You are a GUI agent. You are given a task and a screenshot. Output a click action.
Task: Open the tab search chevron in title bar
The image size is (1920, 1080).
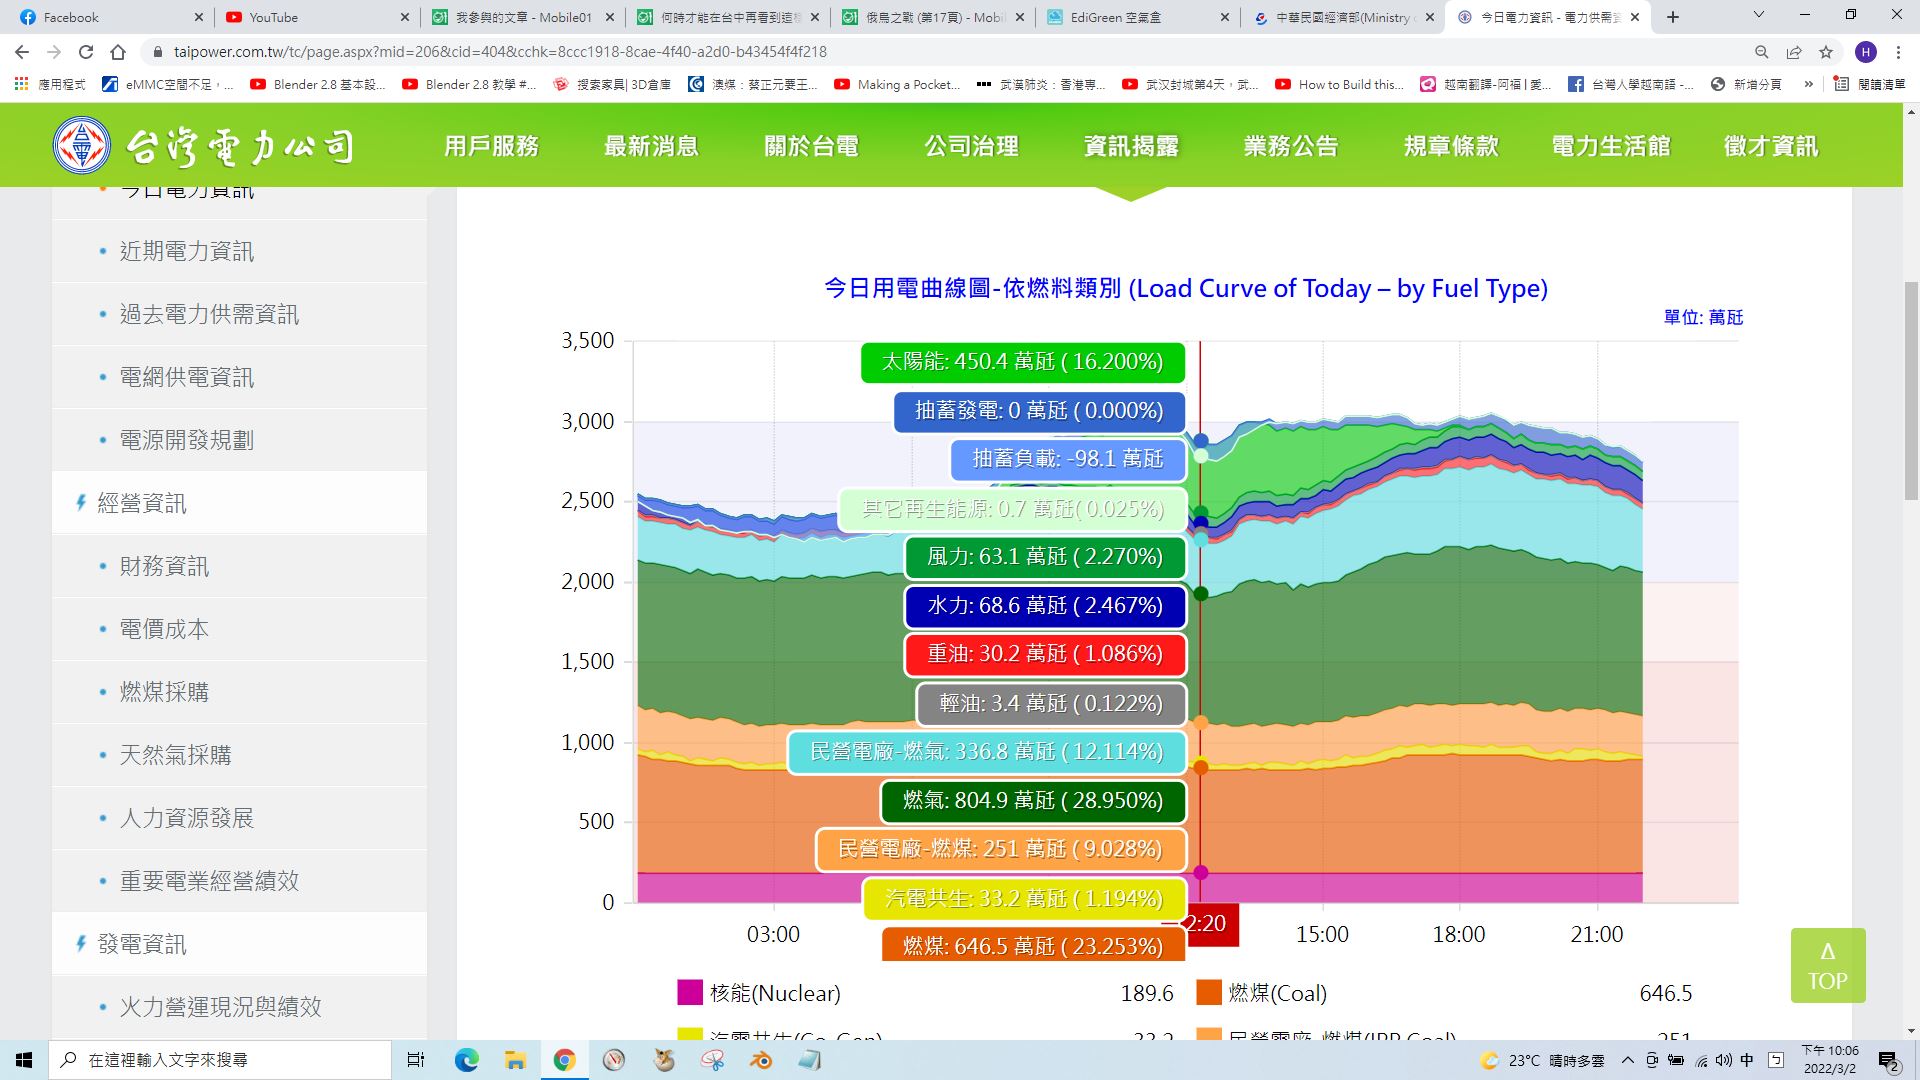coord(1759,16)
